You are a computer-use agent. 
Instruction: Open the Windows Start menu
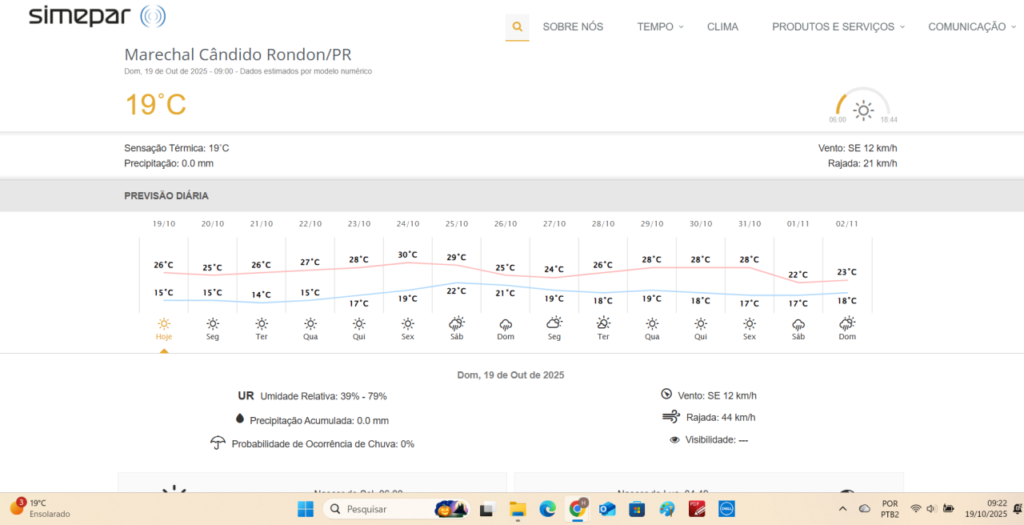click(305, 509)
